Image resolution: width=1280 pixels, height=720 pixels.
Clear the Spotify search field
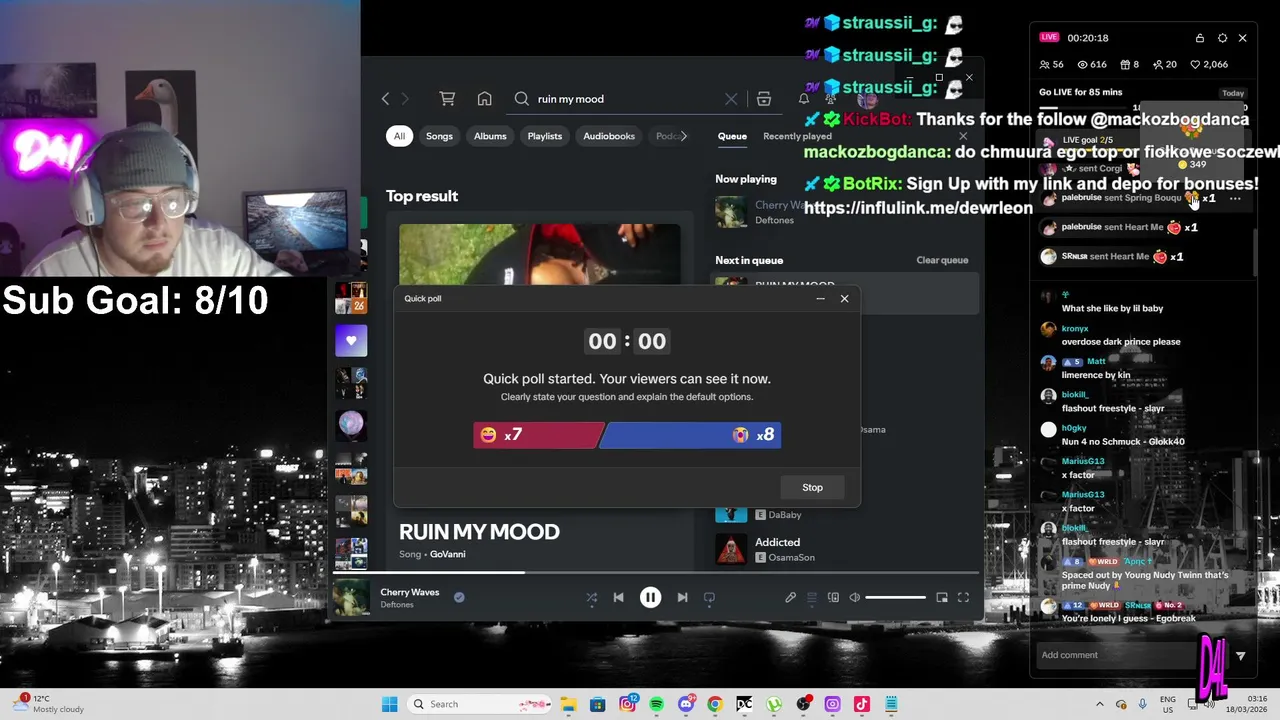click(x=731, y=99)
